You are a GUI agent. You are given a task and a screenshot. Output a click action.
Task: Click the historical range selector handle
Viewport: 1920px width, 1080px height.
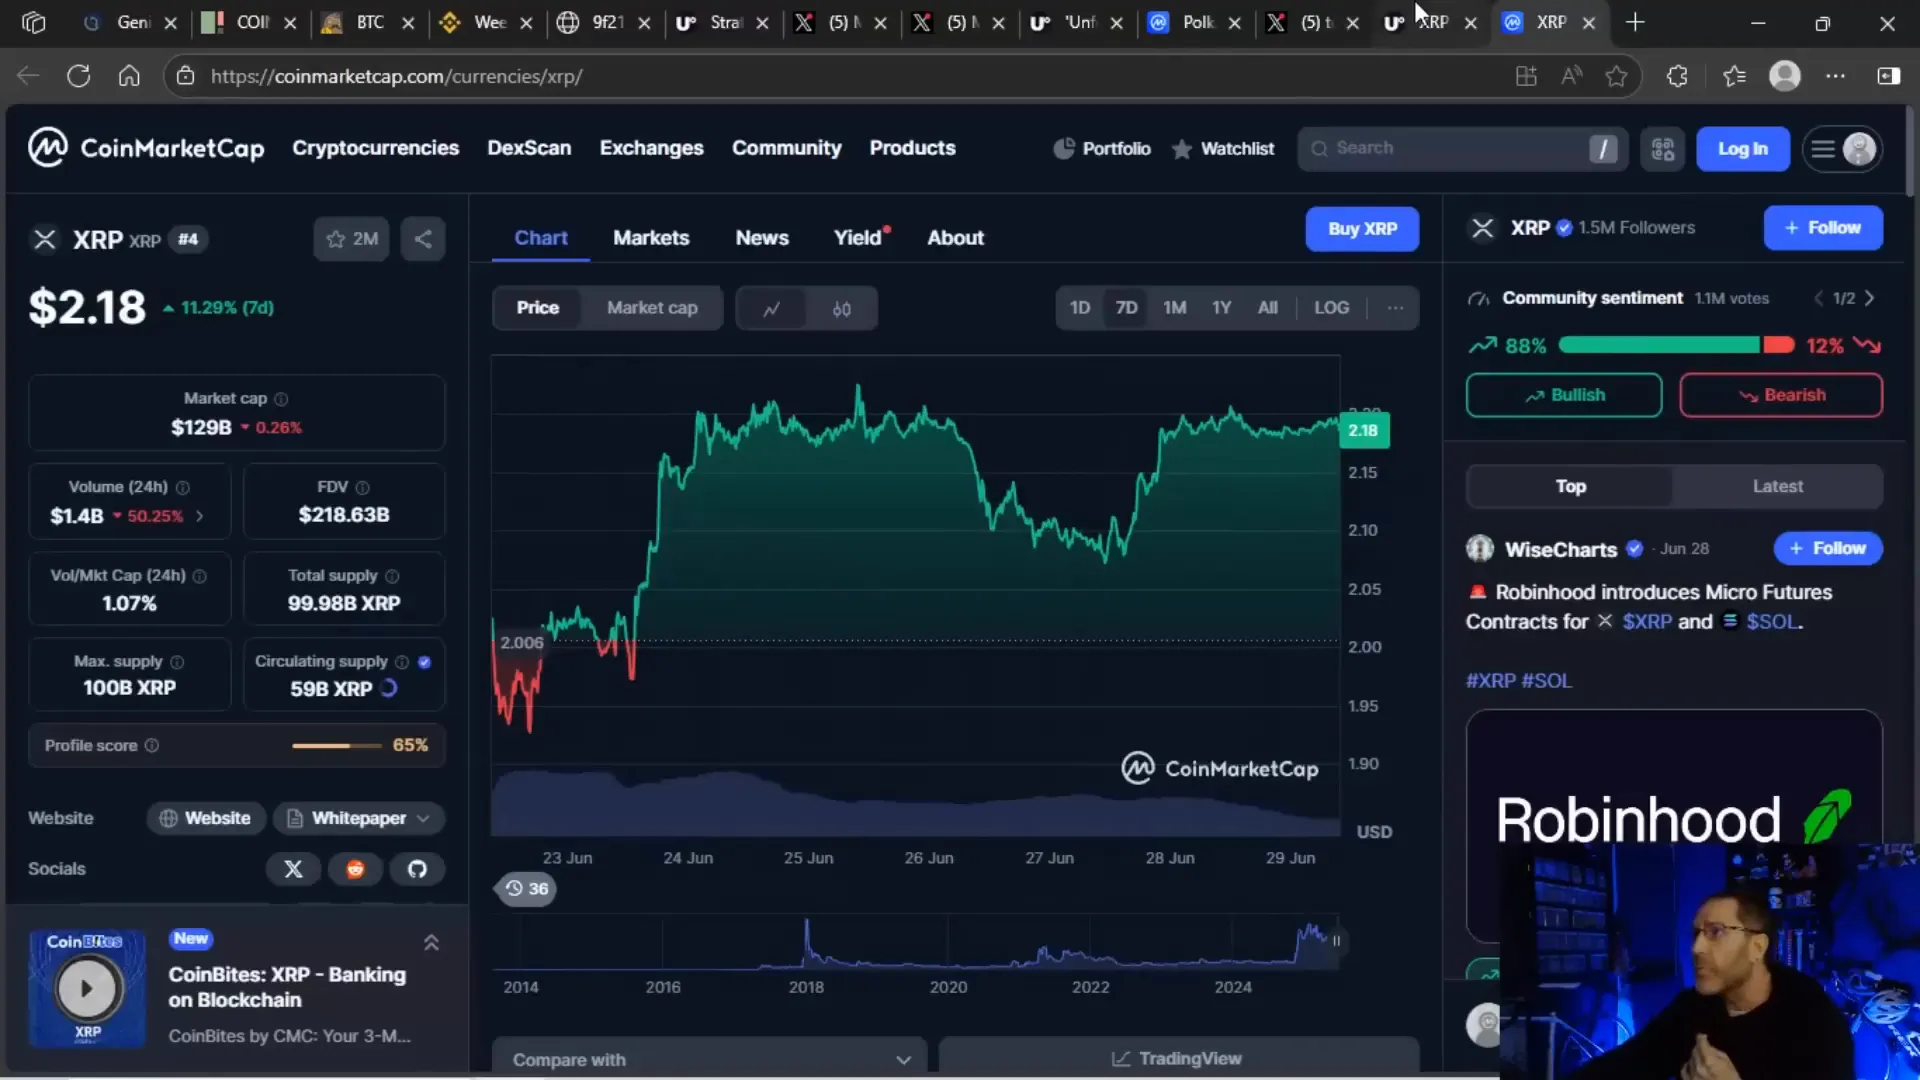point(1336,941)
